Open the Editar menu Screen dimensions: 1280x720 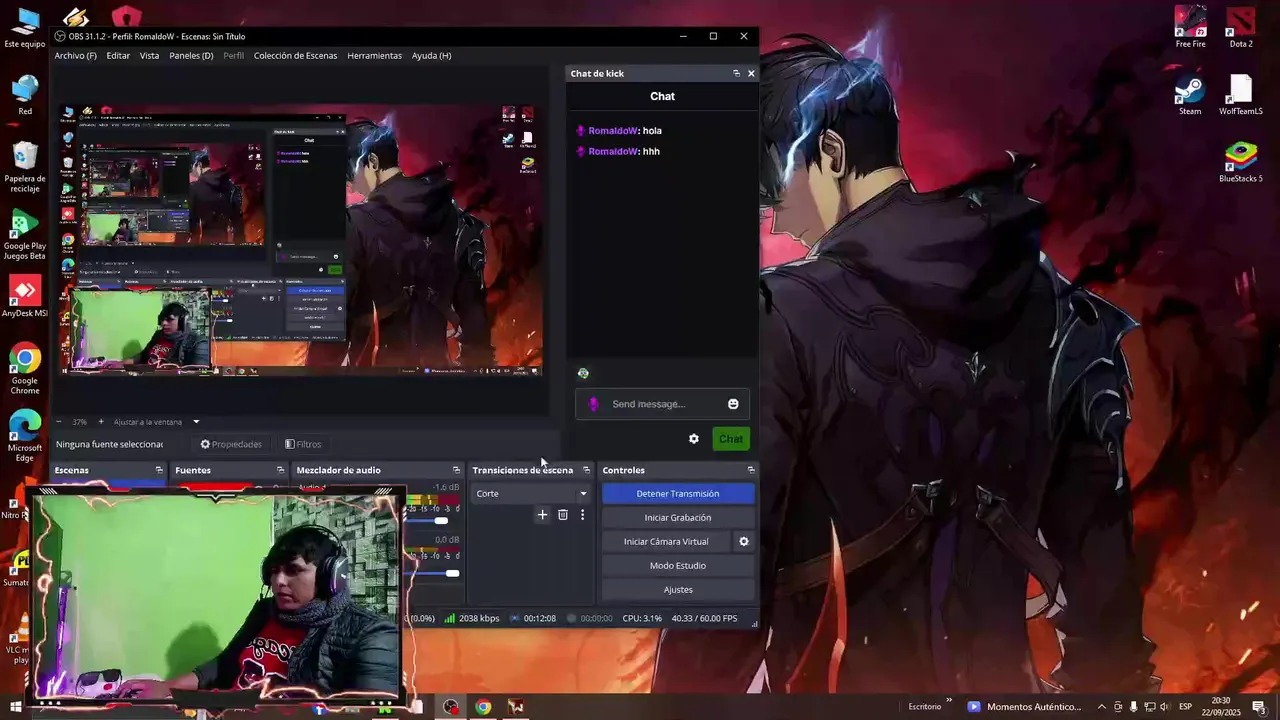click(118, 56)
